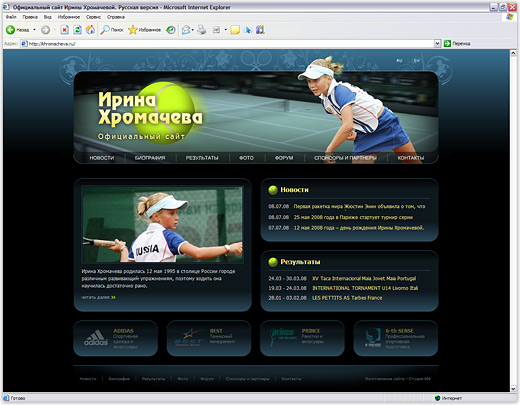Expand the Mail icon dropdown arrow
Image resolution: width=520 pixels, height=405 pixels.
[x=193, y=30]
